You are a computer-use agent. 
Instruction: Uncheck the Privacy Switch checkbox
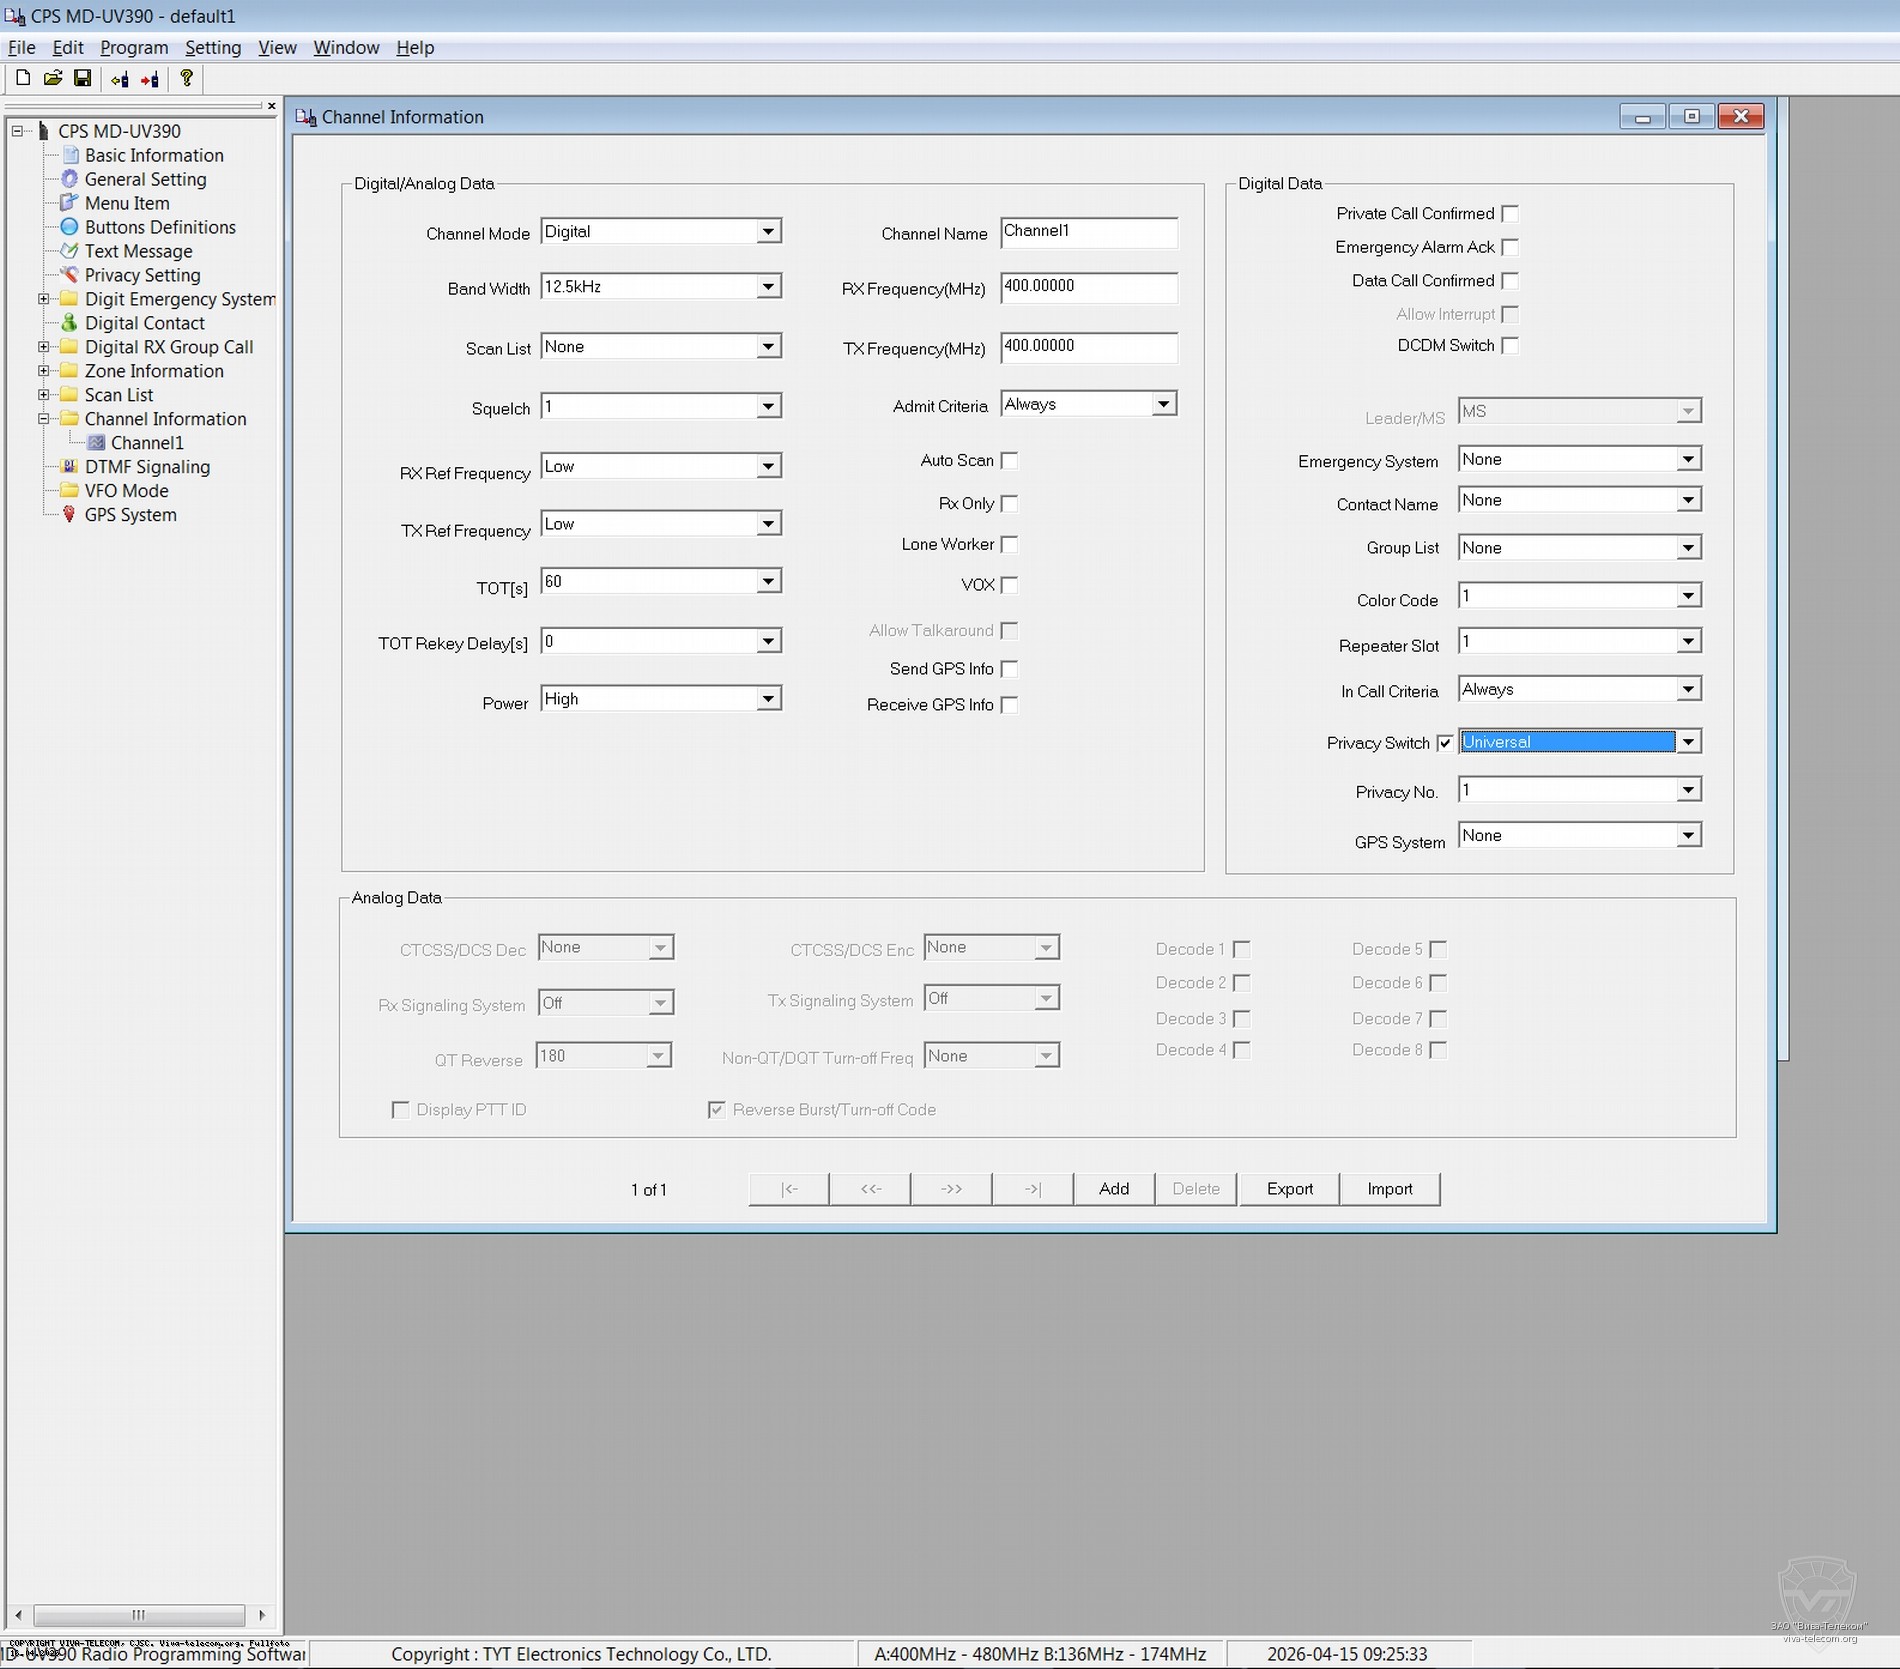[x=1445, y=743]
